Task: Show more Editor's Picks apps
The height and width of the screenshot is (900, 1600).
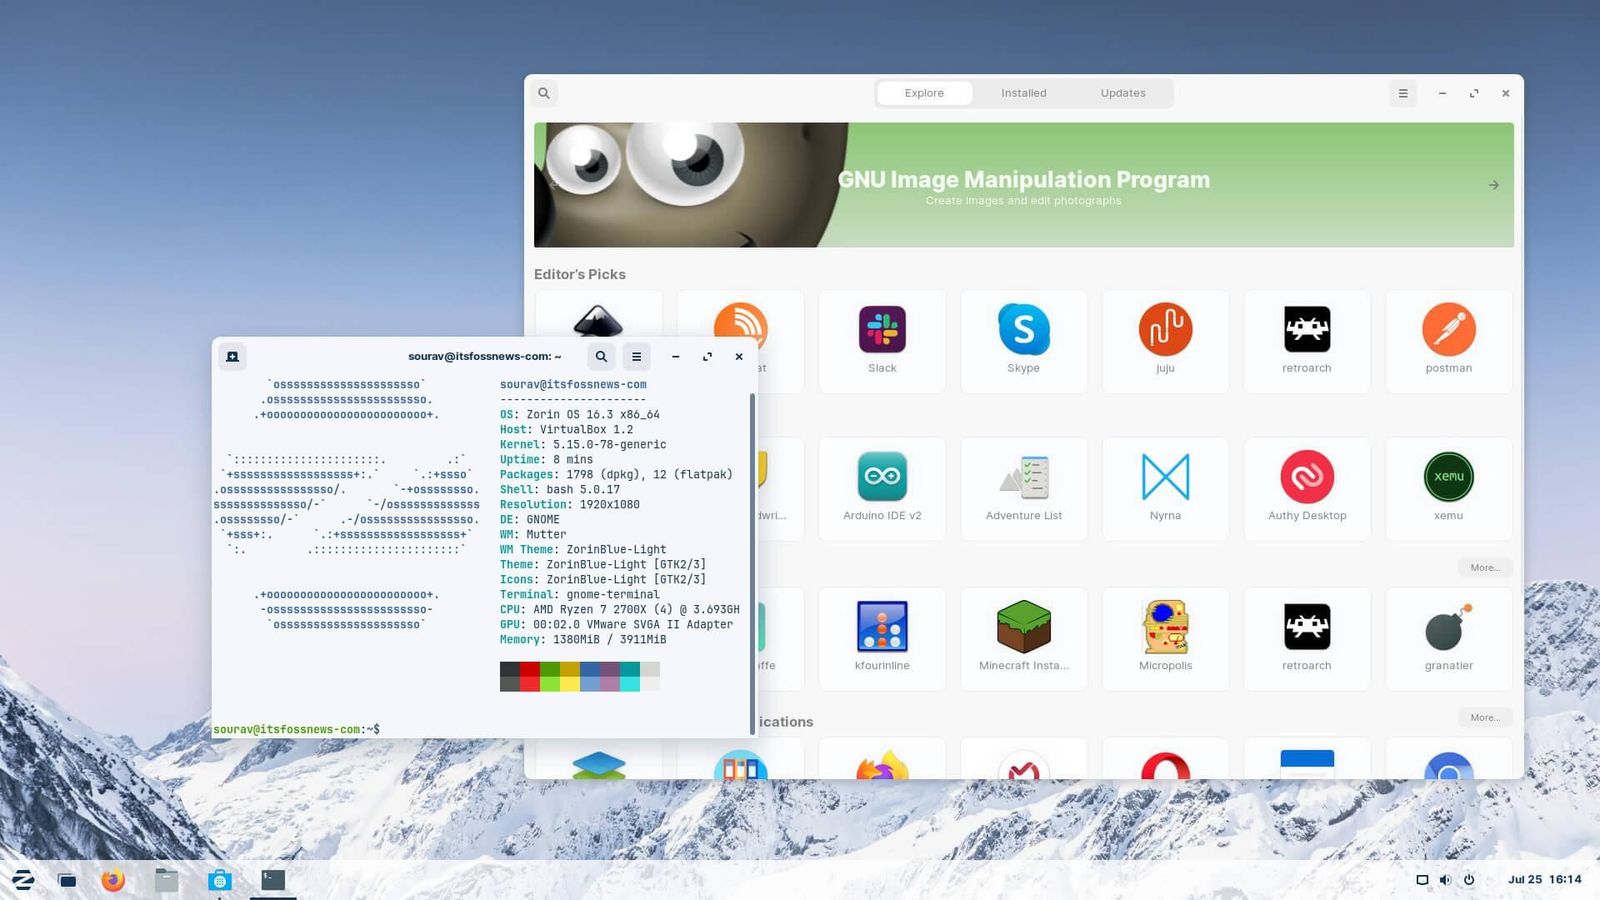Action: pos(1485,567)
